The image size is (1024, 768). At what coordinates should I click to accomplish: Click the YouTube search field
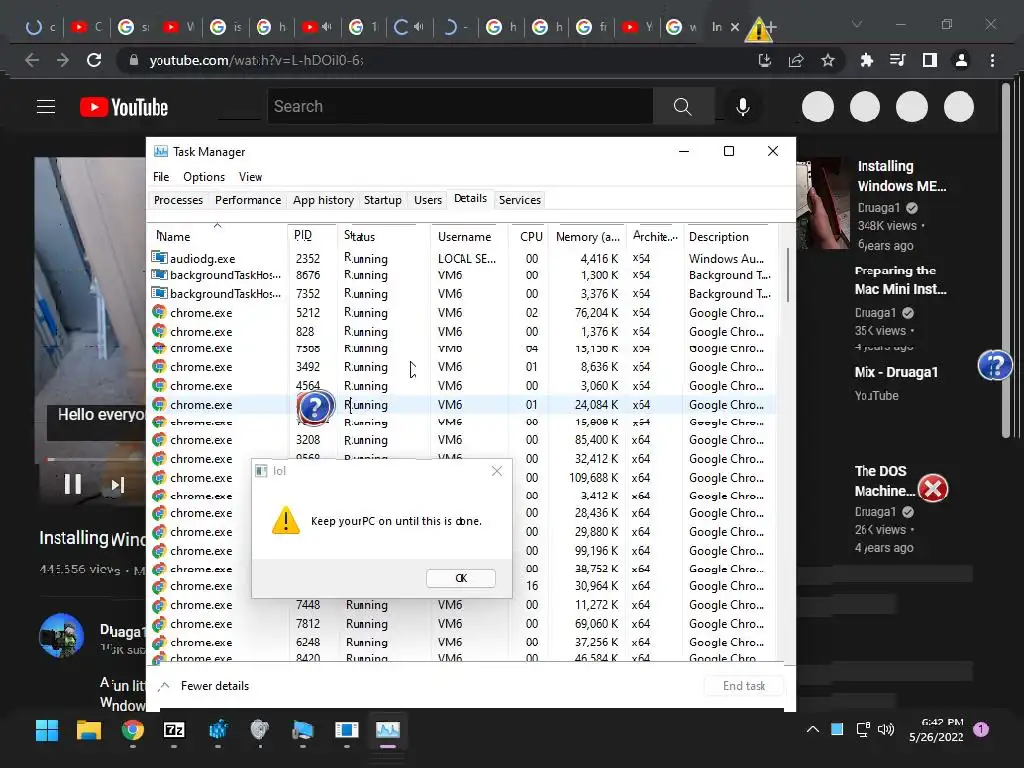pyautogui.click(x=460, y=106)
